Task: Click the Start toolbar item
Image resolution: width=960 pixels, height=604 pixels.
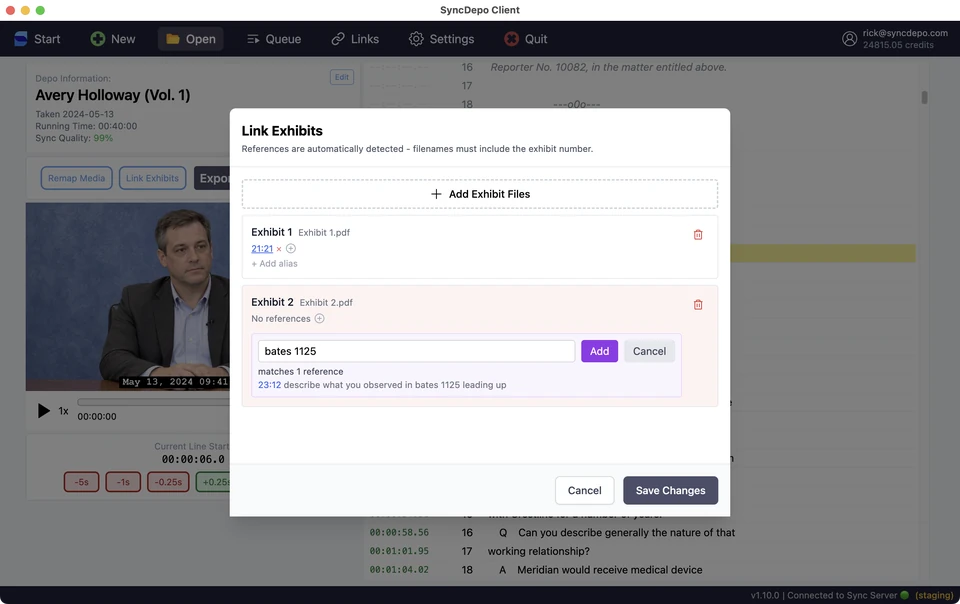Action: [37, 39]
